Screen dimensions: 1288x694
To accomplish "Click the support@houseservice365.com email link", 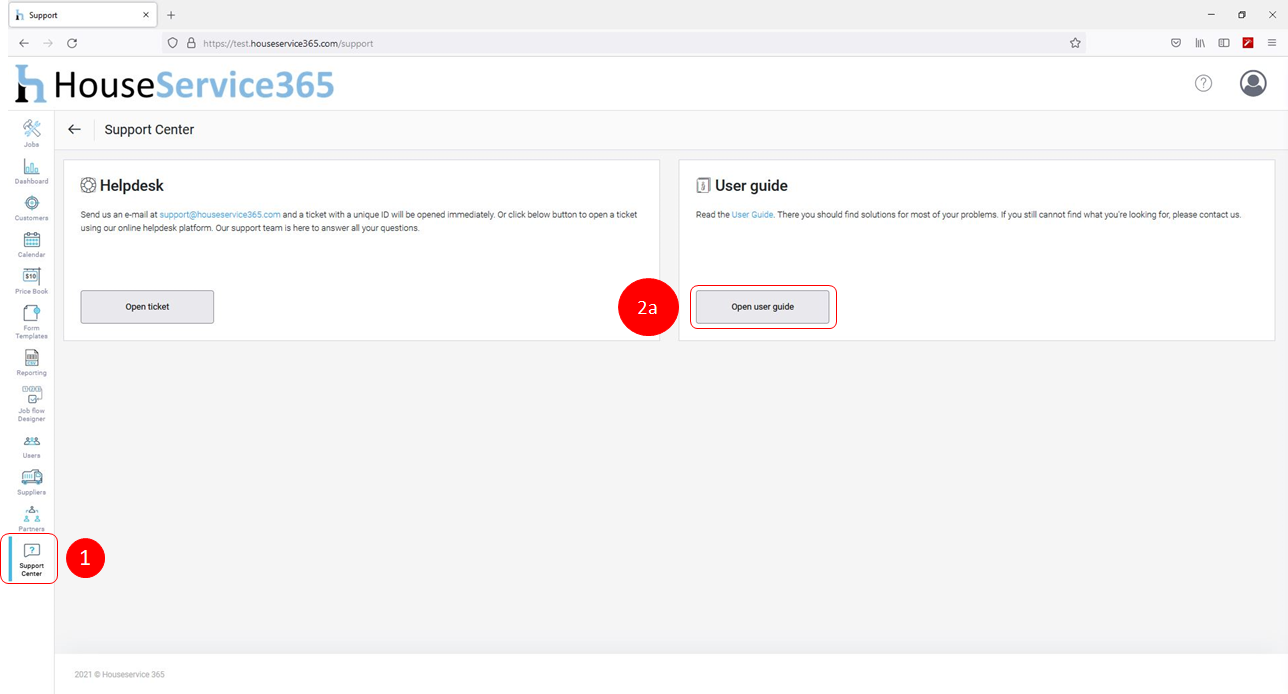I will (x=220, y=215).
